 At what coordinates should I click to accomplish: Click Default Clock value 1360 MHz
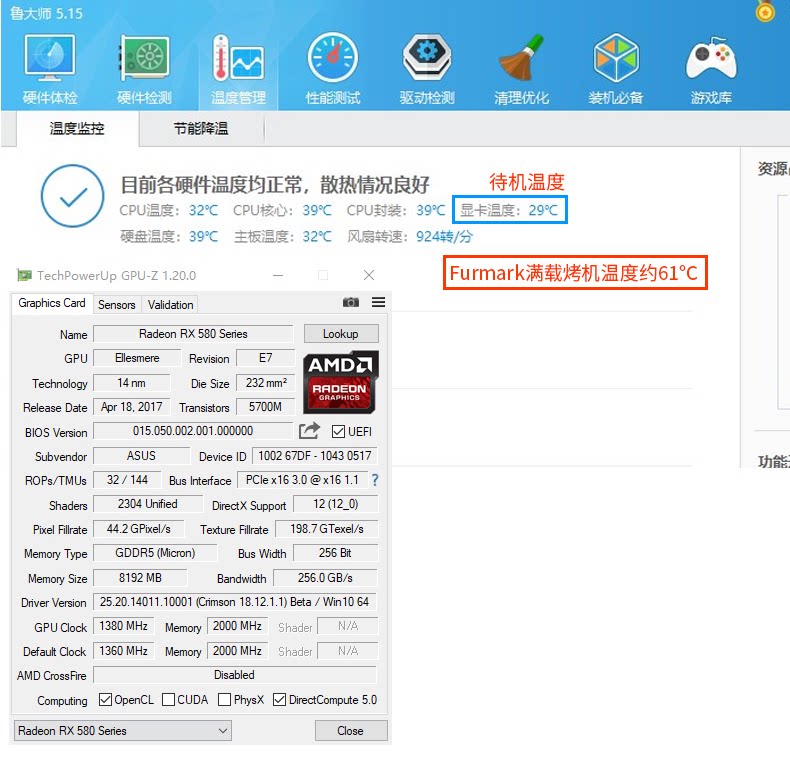(123, 651)
